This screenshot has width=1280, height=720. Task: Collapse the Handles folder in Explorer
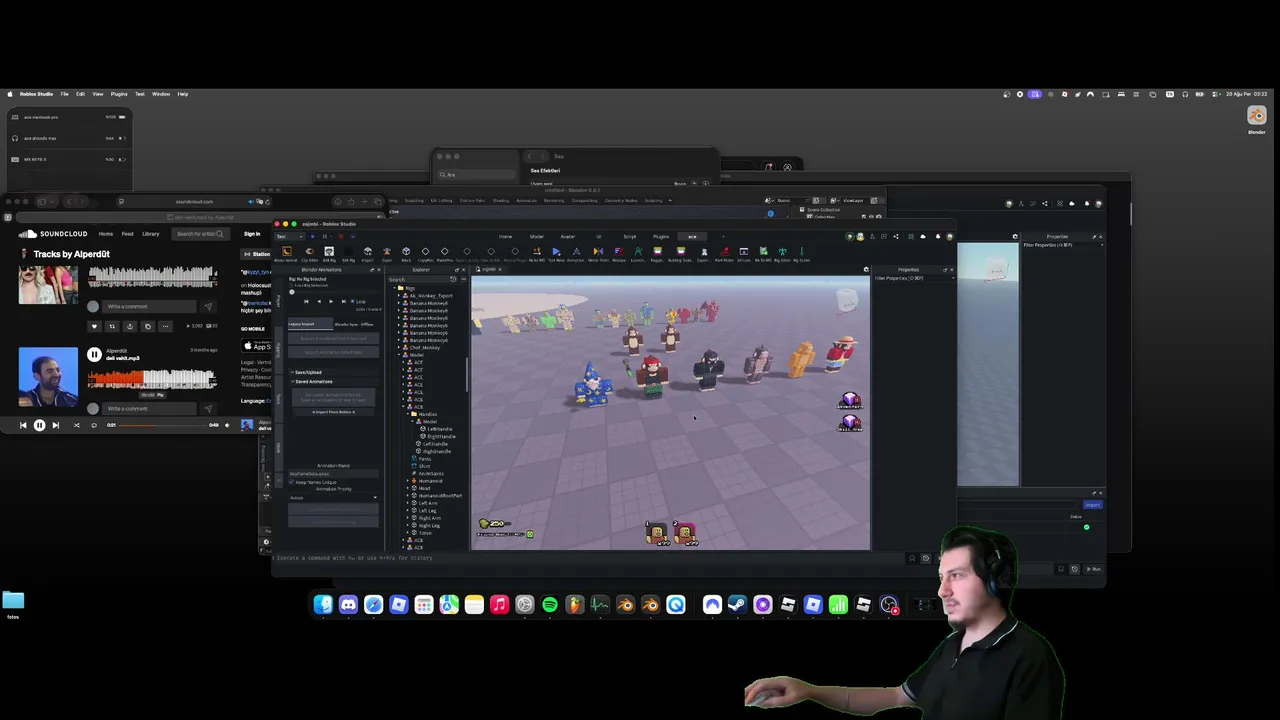tap(409, 414)
